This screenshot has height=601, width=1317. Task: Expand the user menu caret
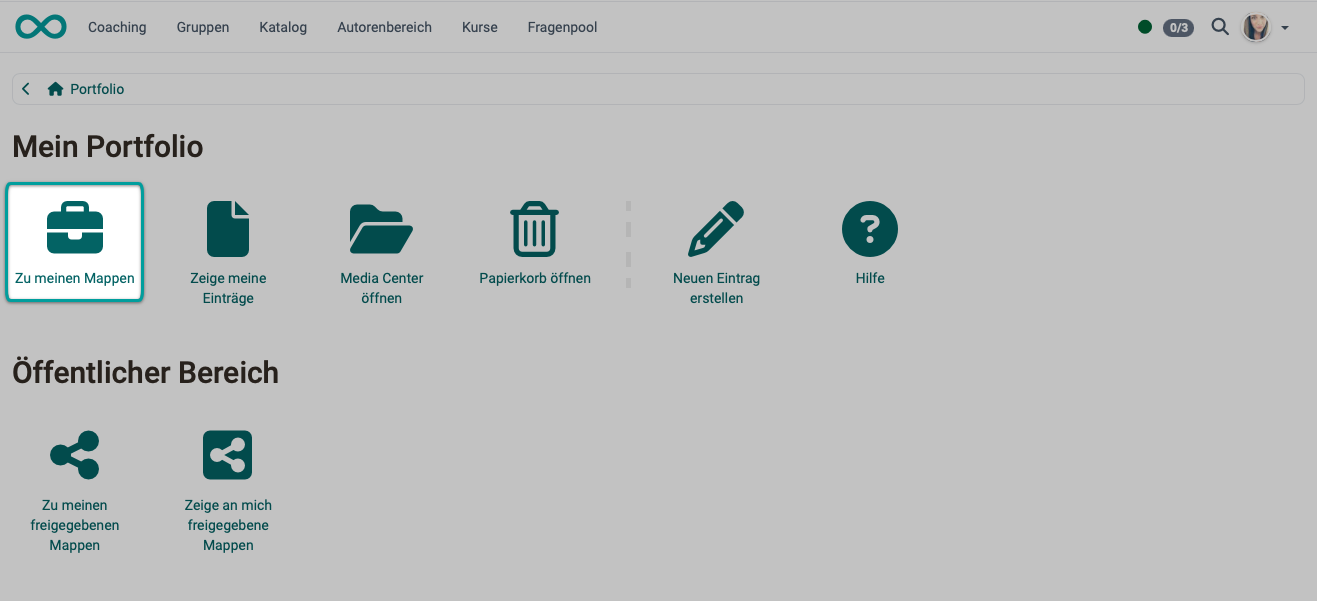[x=1285, y=28]
